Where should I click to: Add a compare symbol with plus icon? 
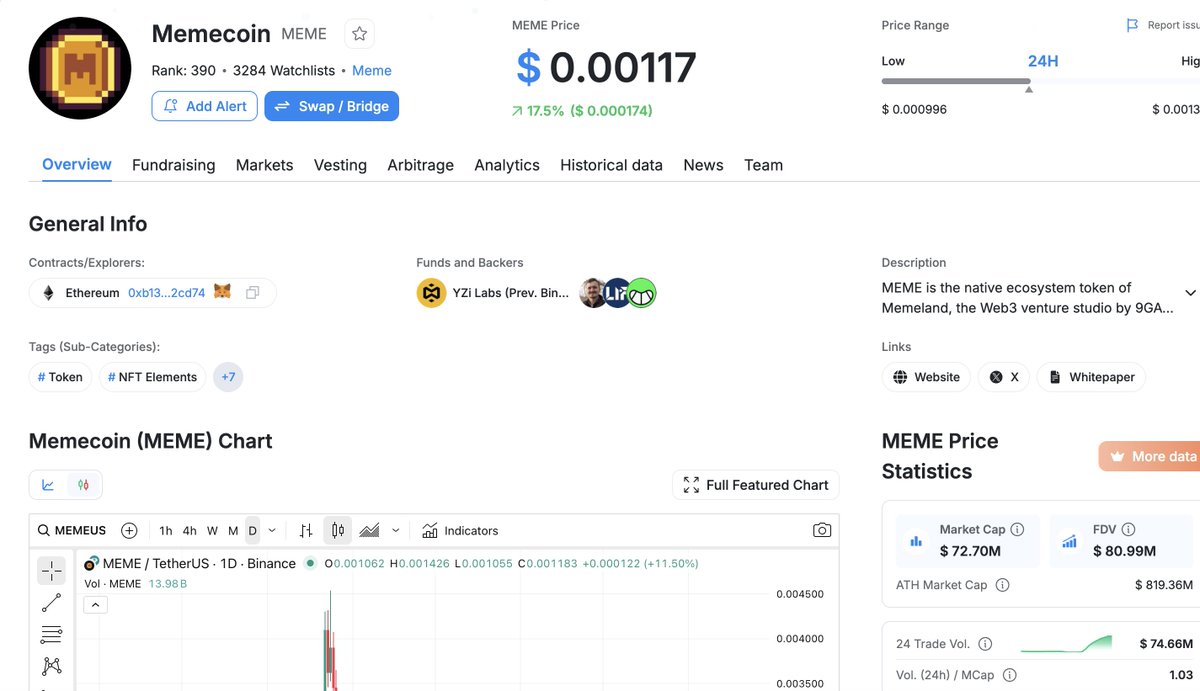coord(129,531)
